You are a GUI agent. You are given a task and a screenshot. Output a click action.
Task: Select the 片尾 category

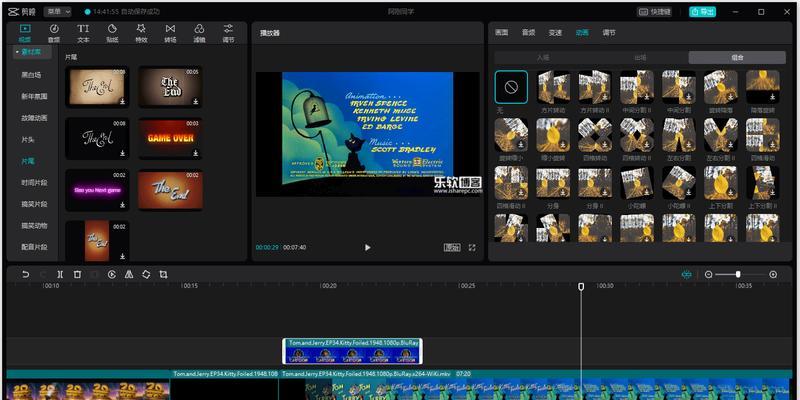coord(28,161)
